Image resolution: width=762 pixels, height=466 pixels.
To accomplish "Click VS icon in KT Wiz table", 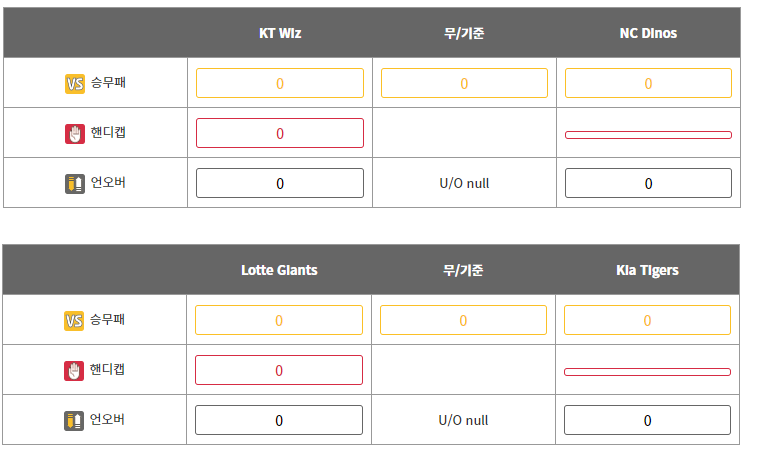I will [75, 84].
